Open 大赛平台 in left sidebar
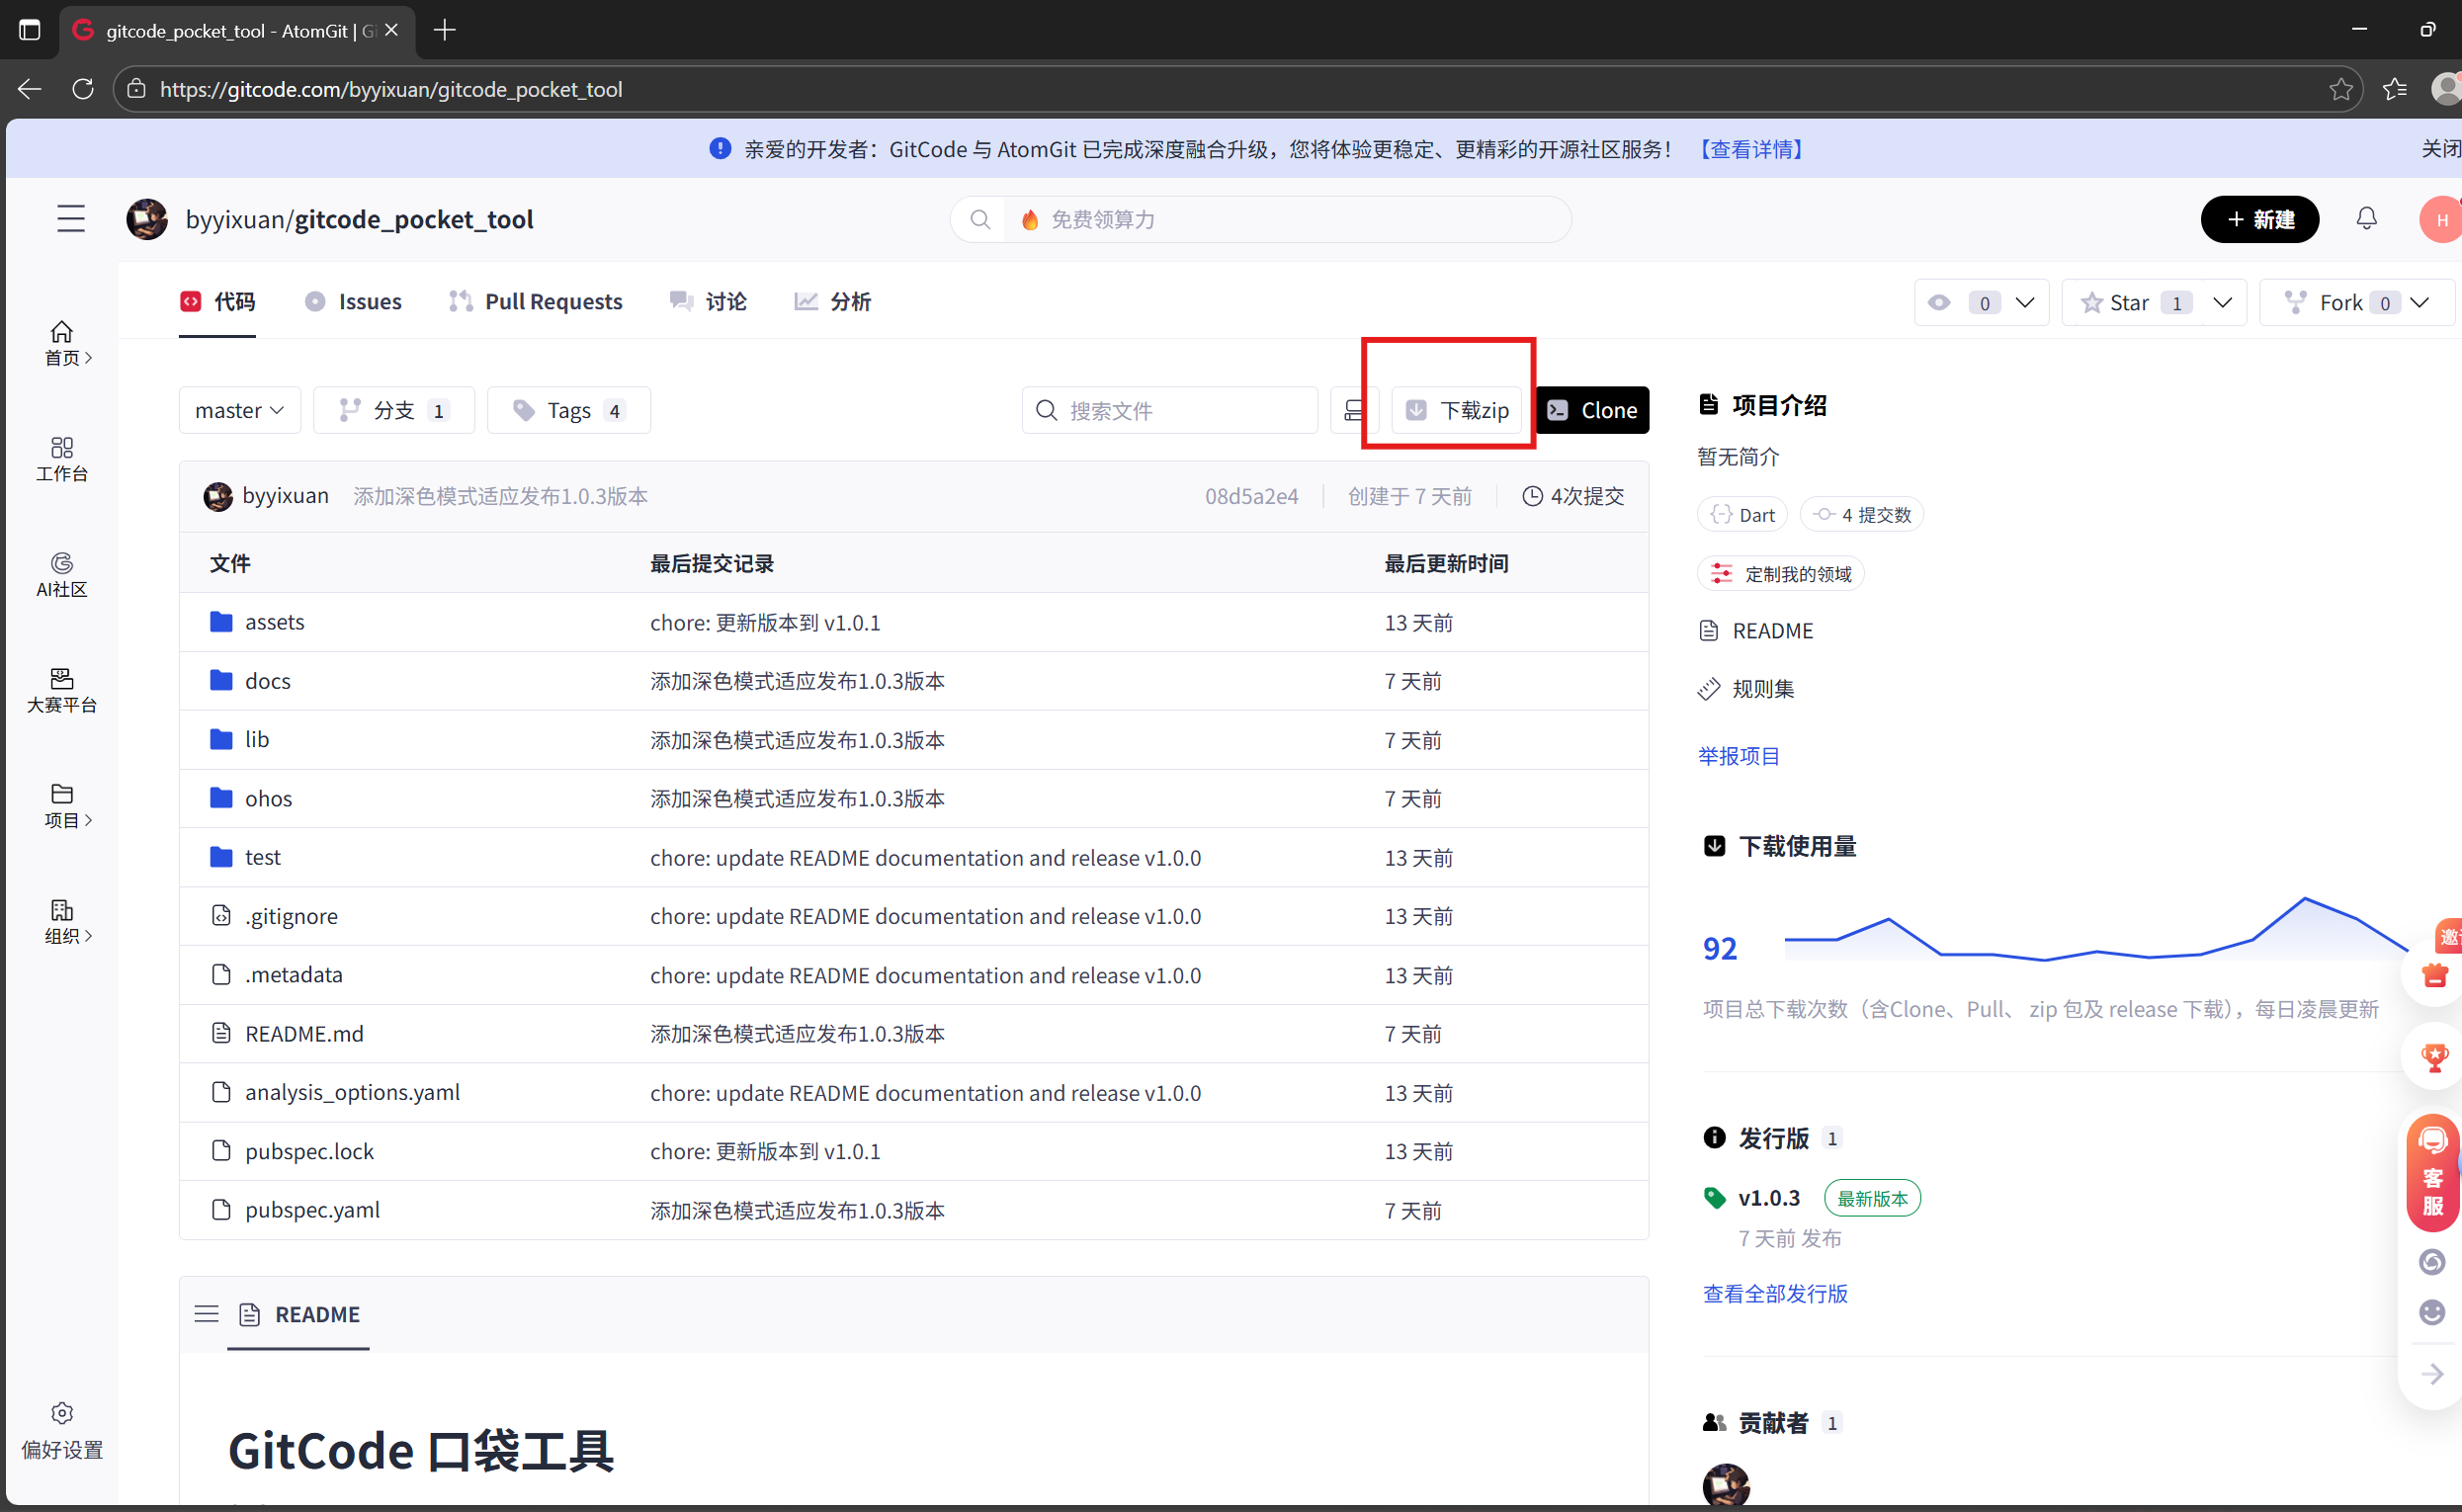 coord(62,690)
